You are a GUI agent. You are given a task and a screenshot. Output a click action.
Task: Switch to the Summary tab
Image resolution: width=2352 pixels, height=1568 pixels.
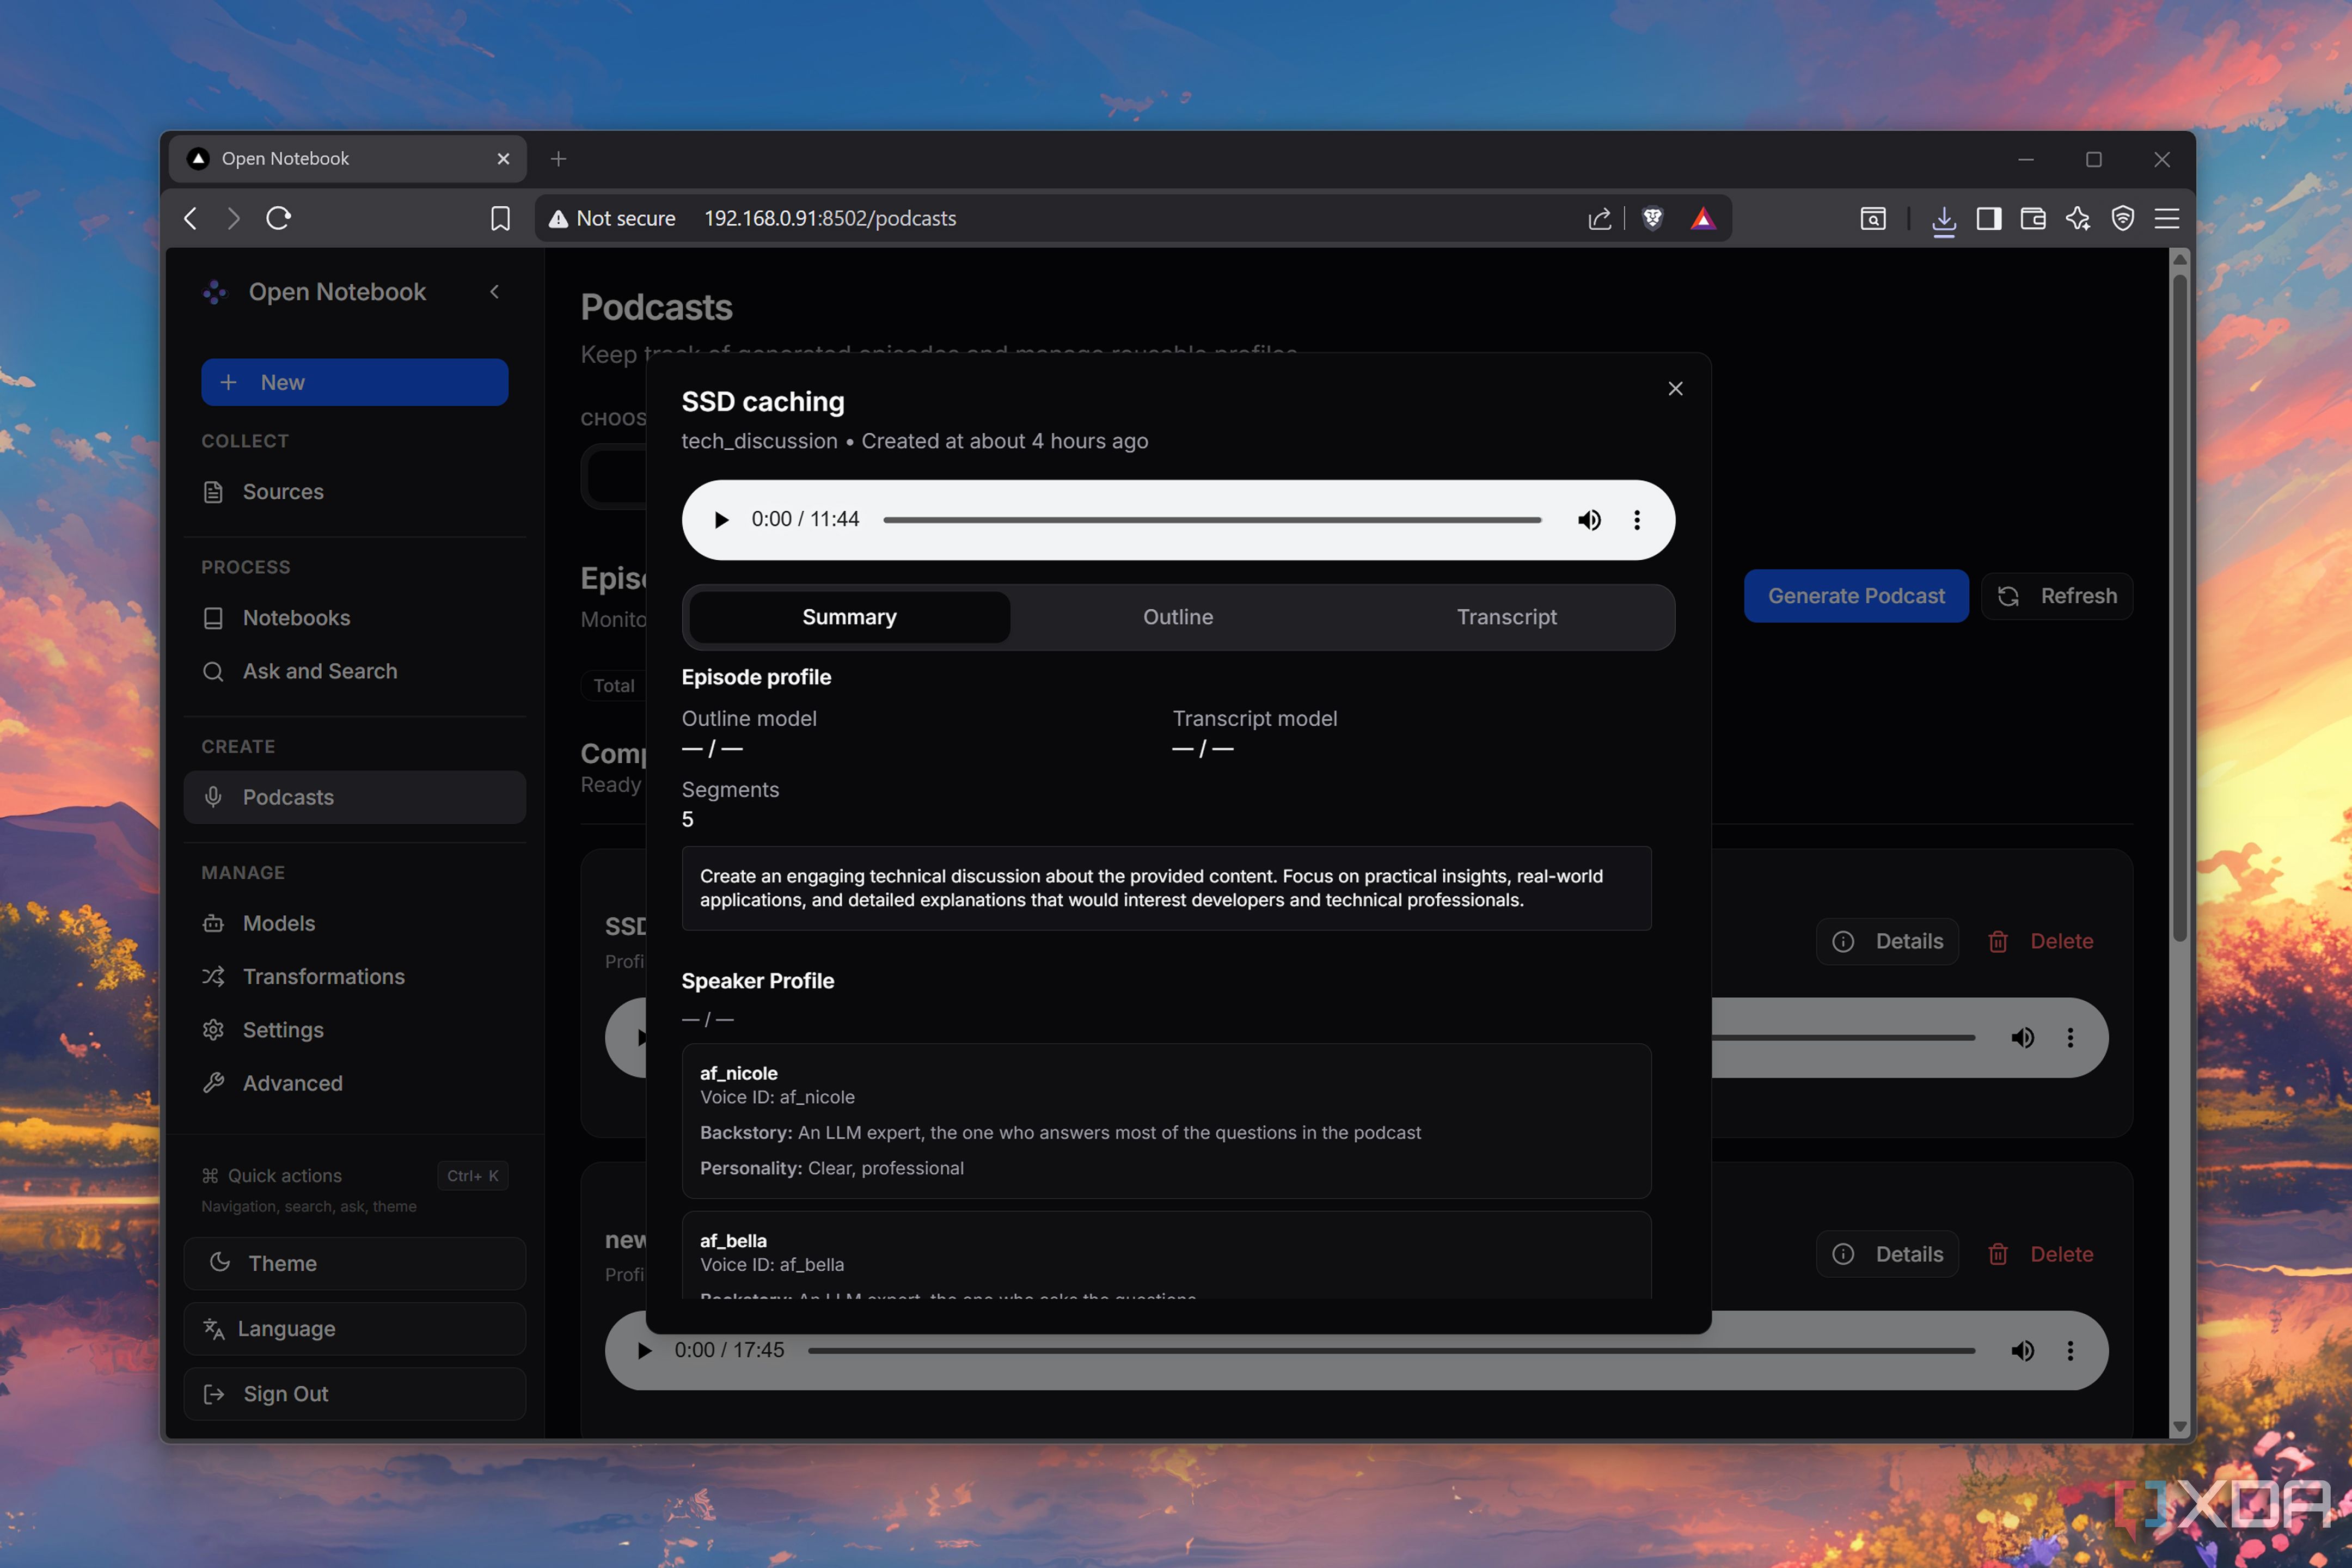click(849, 617)
